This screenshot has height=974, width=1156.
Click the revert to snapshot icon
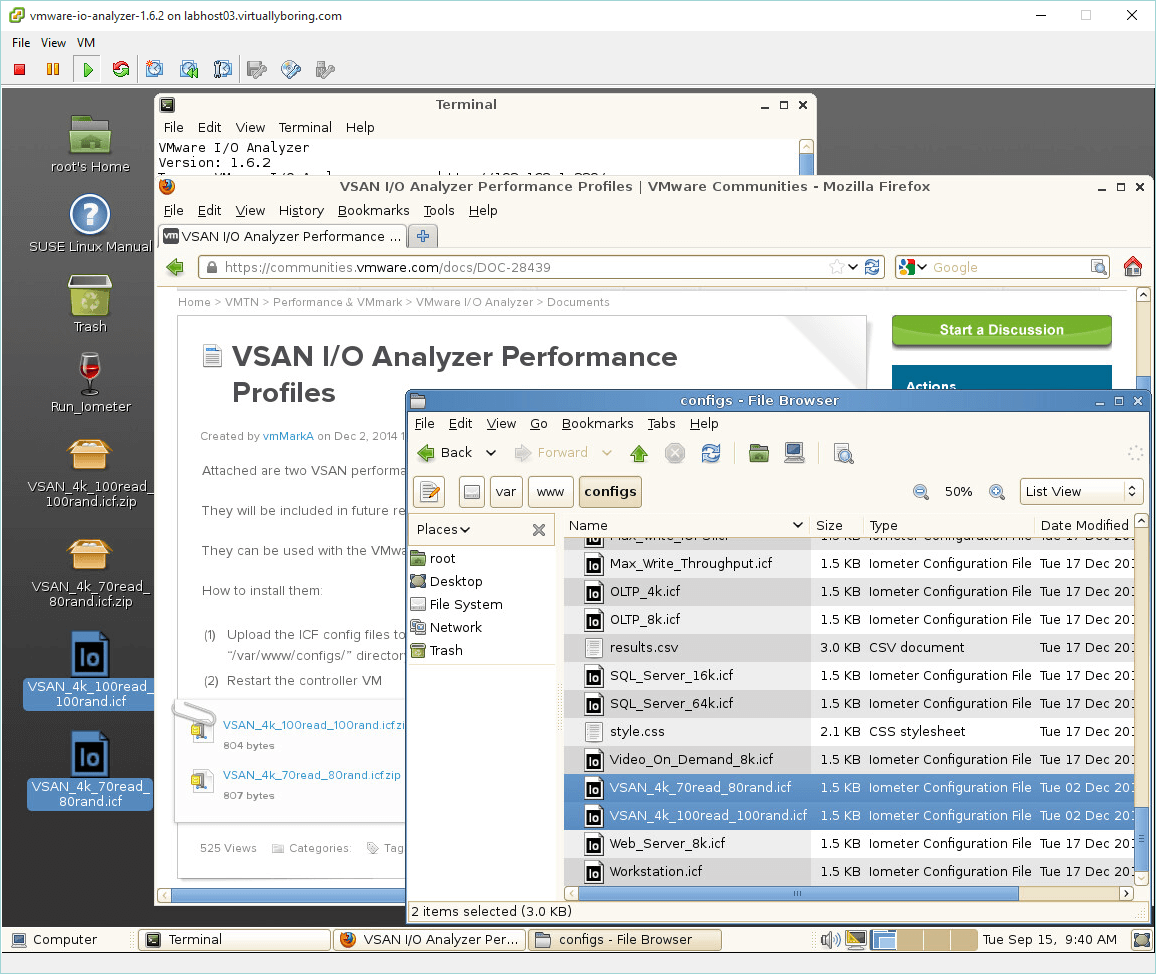(189, 69)
